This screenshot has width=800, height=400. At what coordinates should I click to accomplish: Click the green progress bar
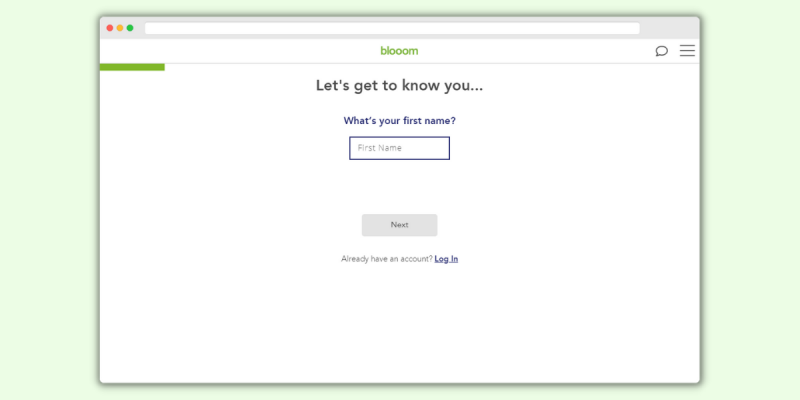click(x=132, y=67)
